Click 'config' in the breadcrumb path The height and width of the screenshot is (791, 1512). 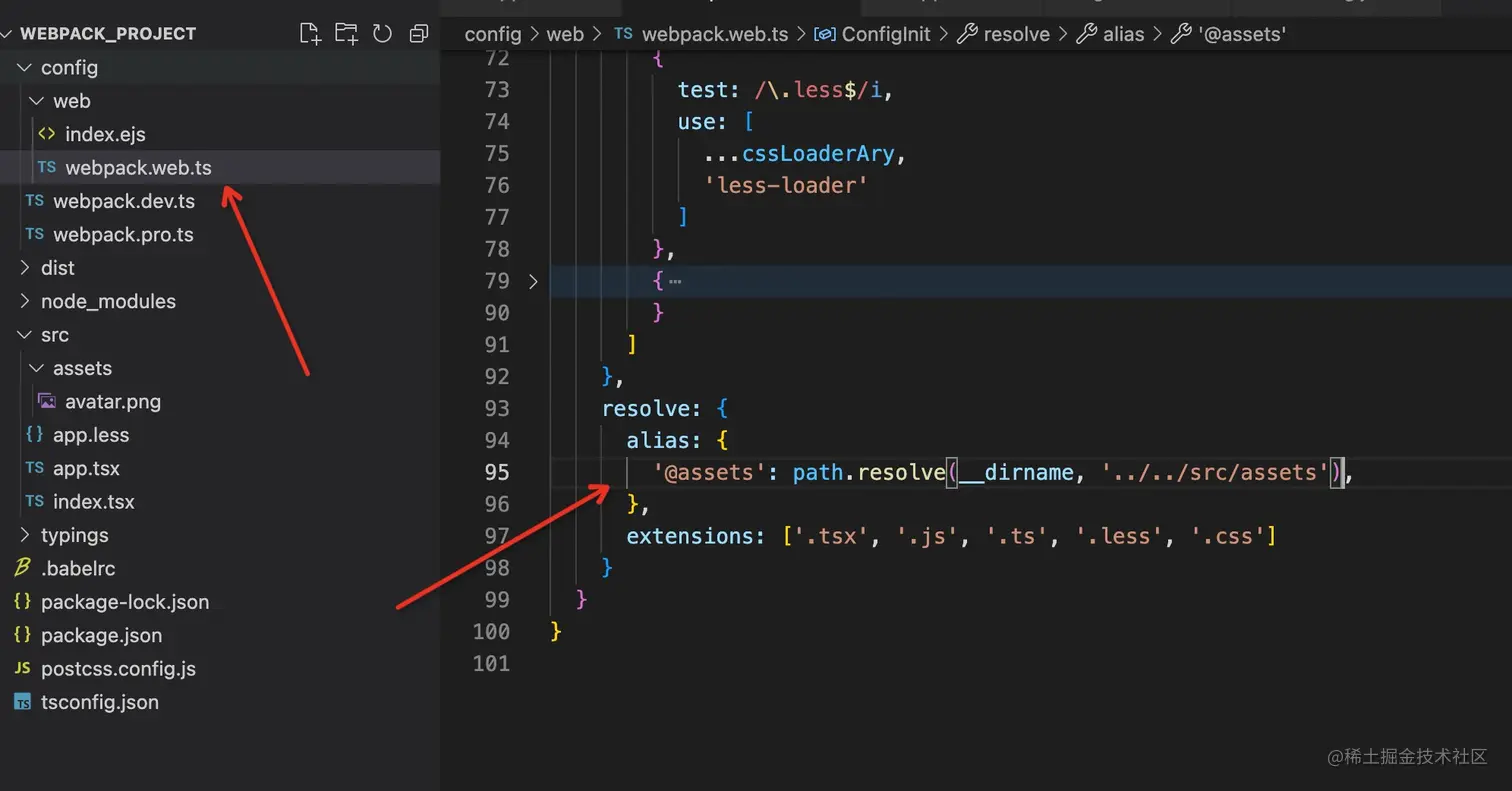493,34
